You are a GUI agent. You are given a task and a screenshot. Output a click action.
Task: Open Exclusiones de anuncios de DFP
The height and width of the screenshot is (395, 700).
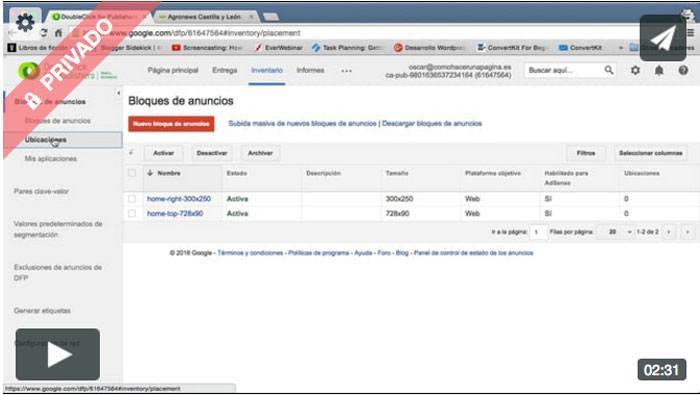coord(58,272)
